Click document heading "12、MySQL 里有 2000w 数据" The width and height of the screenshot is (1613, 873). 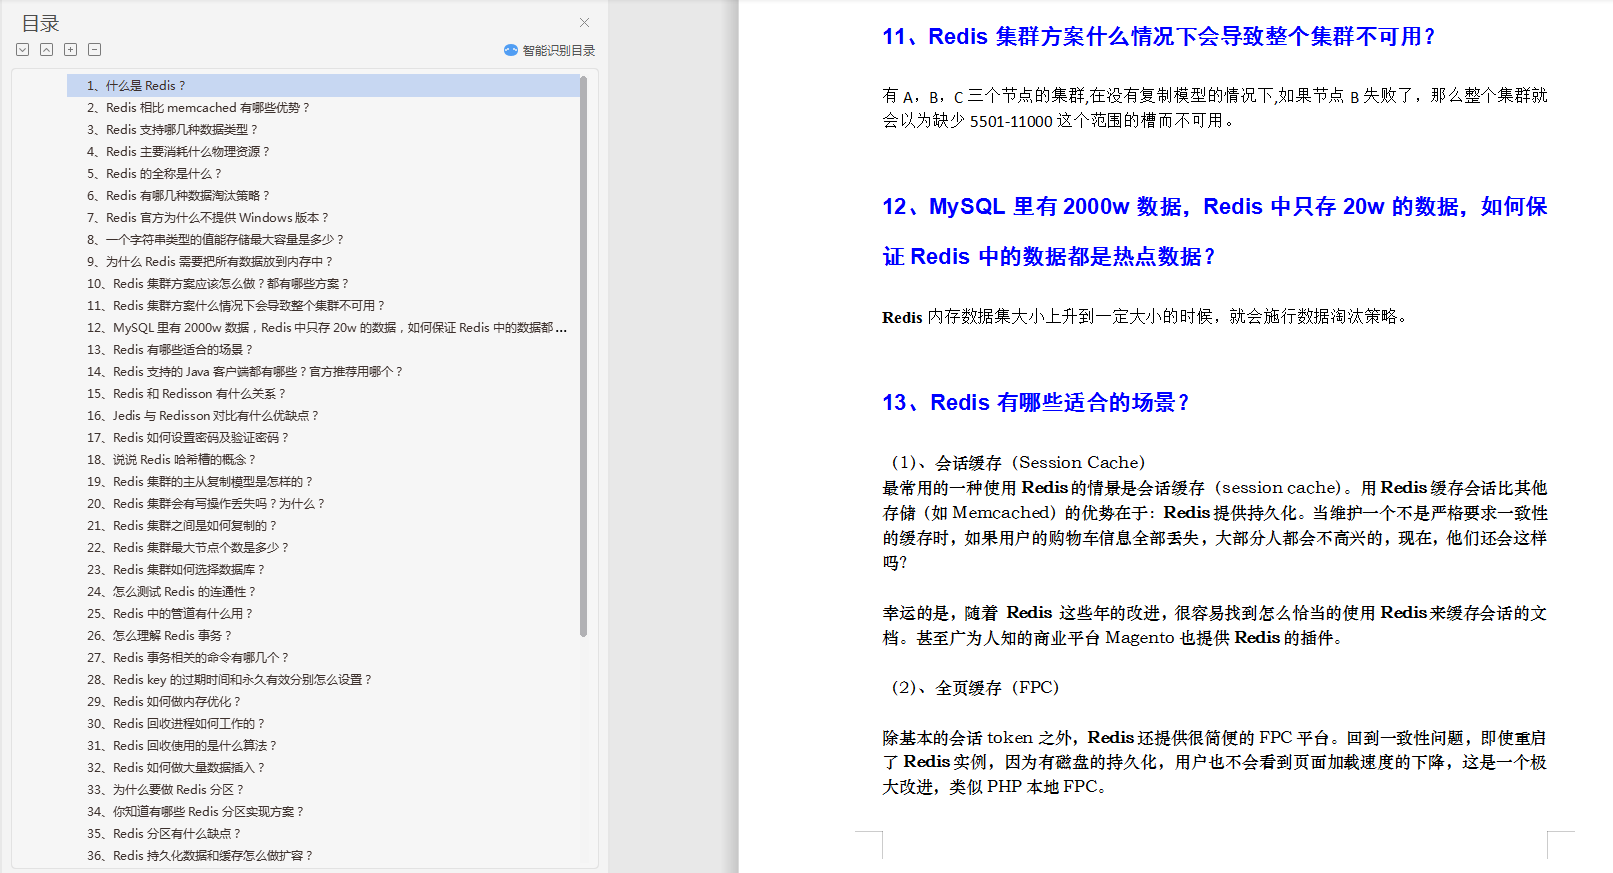coord(1215,231)
